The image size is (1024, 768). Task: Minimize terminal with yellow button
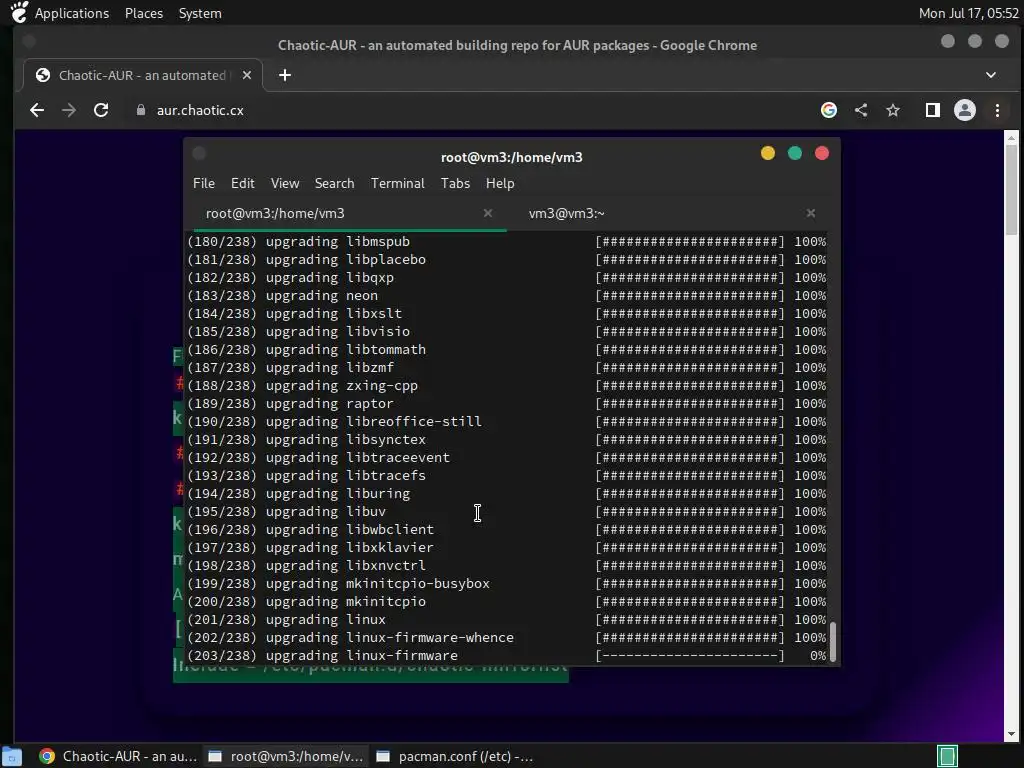[768, 153]
